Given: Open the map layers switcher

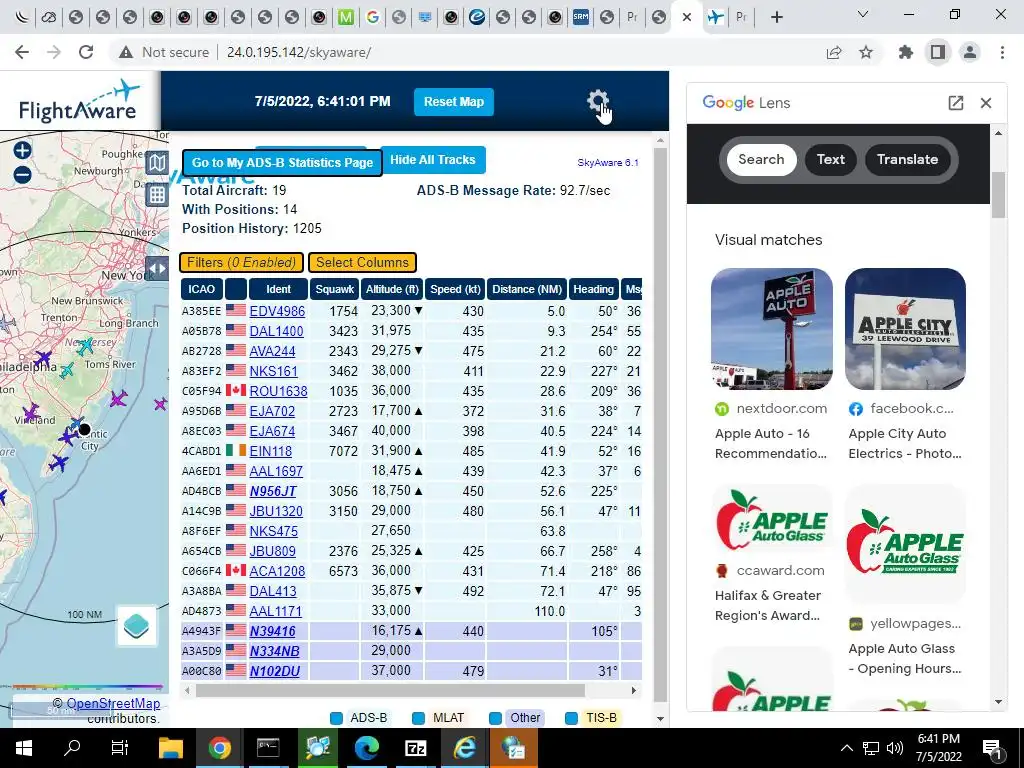Looking at the screenshot, I should tap(136, 626).
